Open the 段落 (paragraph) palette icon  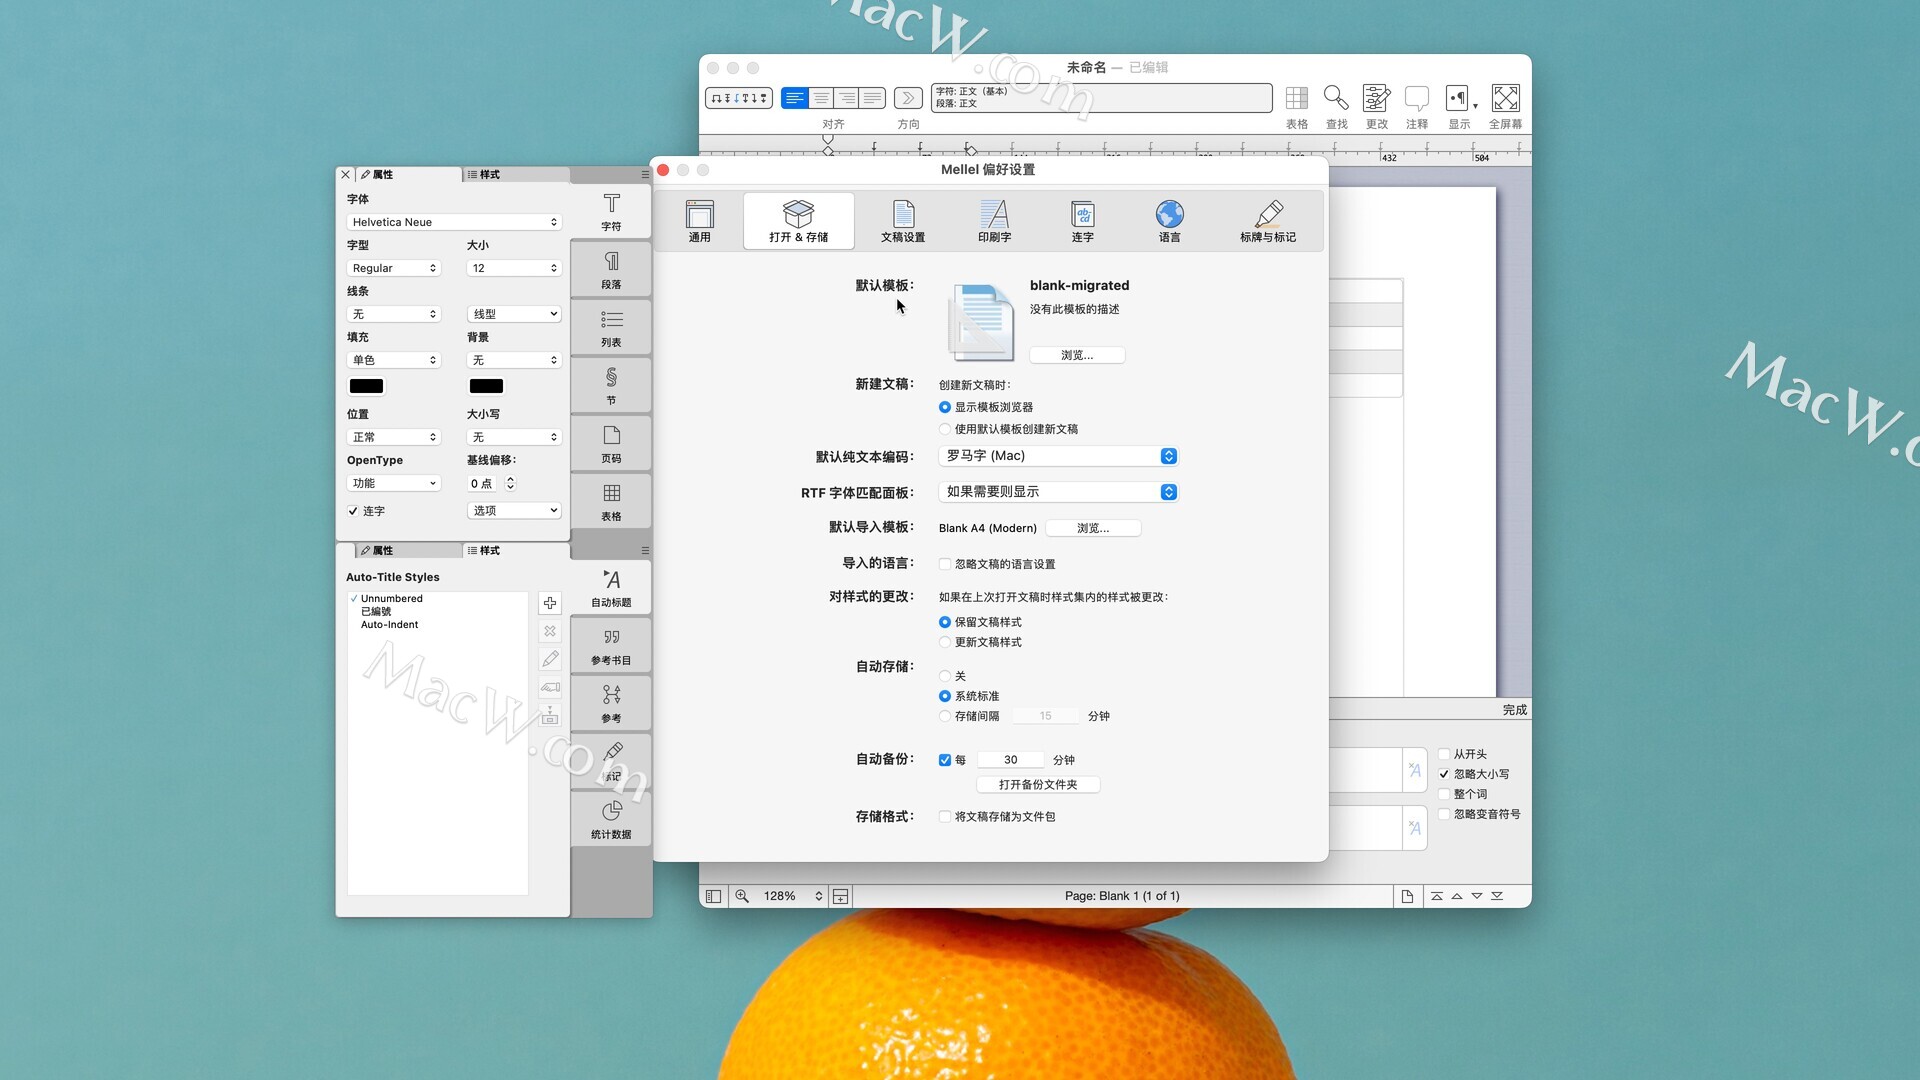pyautogui.click(x=611, y=269)
